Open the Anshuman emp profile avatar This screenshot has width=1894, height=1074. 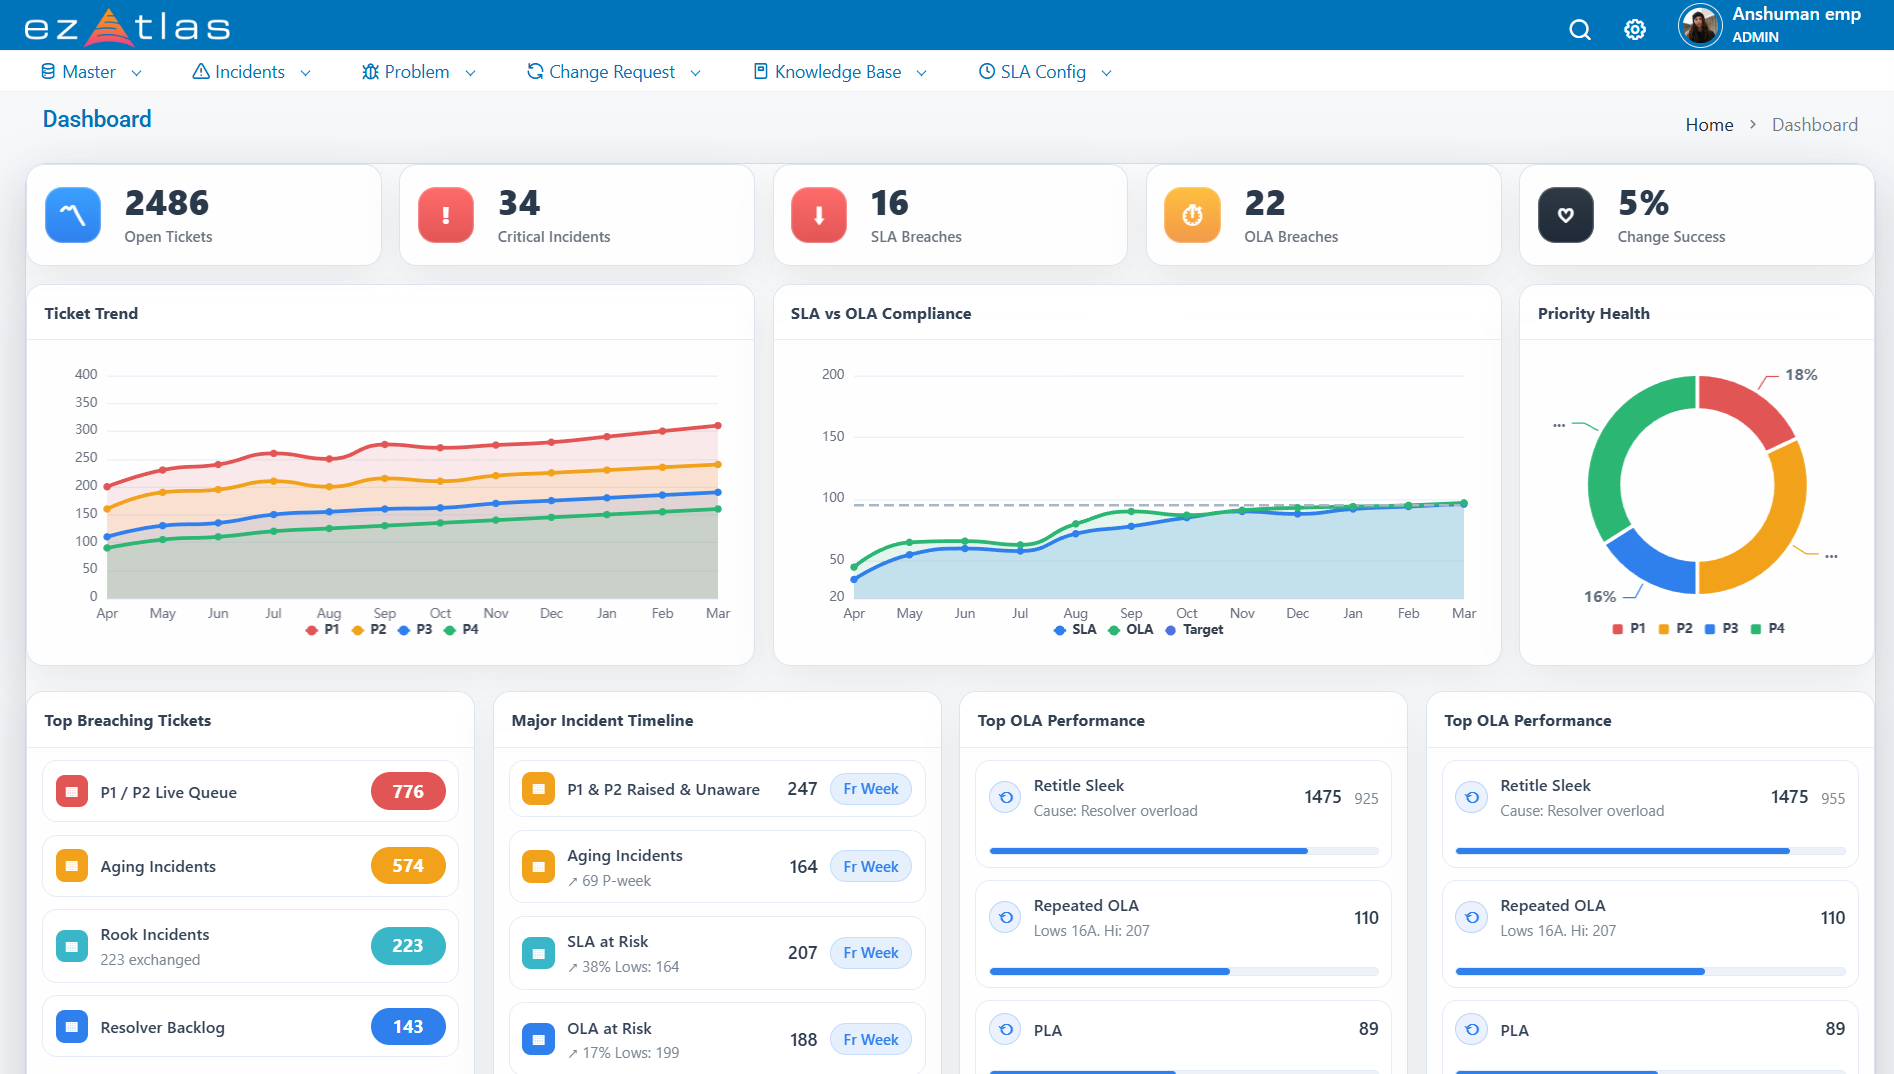click(x=1699, y=26)
